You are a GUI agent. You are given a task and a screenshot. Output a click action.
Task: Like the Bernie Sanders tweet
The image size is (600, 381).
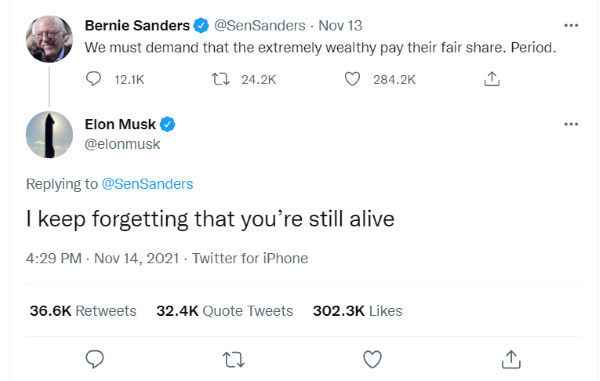point(352,79)
